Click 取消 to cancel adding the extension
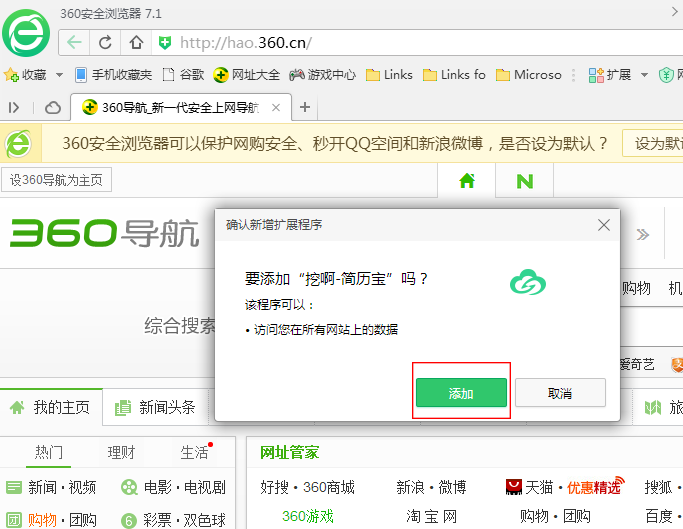 (x=560, y=393)
